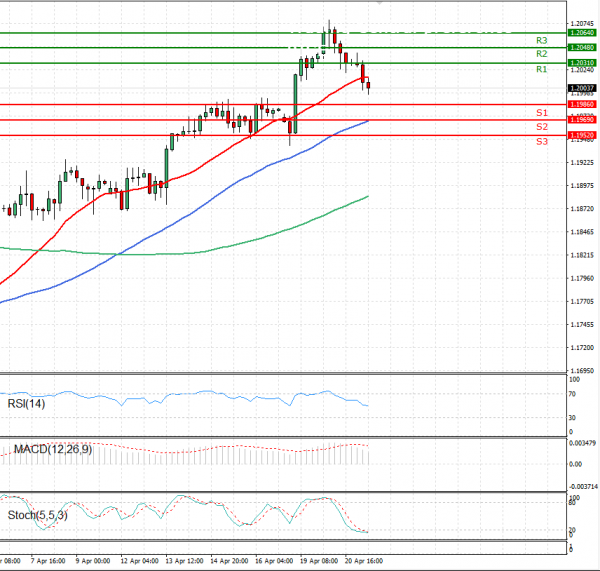Click the RSI scale value 30
Screen dimensions: 600x571
[572, 418]
